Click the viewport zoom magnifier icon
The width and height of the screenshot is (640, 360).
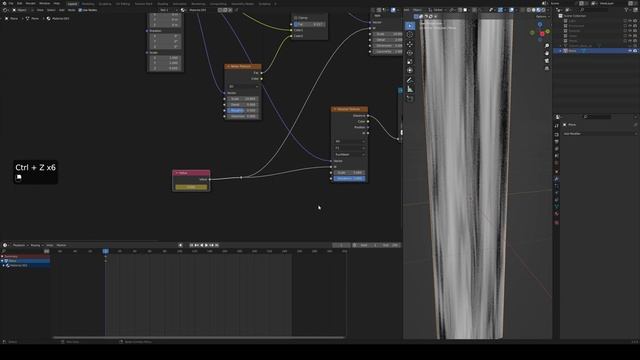coord(547,46)
